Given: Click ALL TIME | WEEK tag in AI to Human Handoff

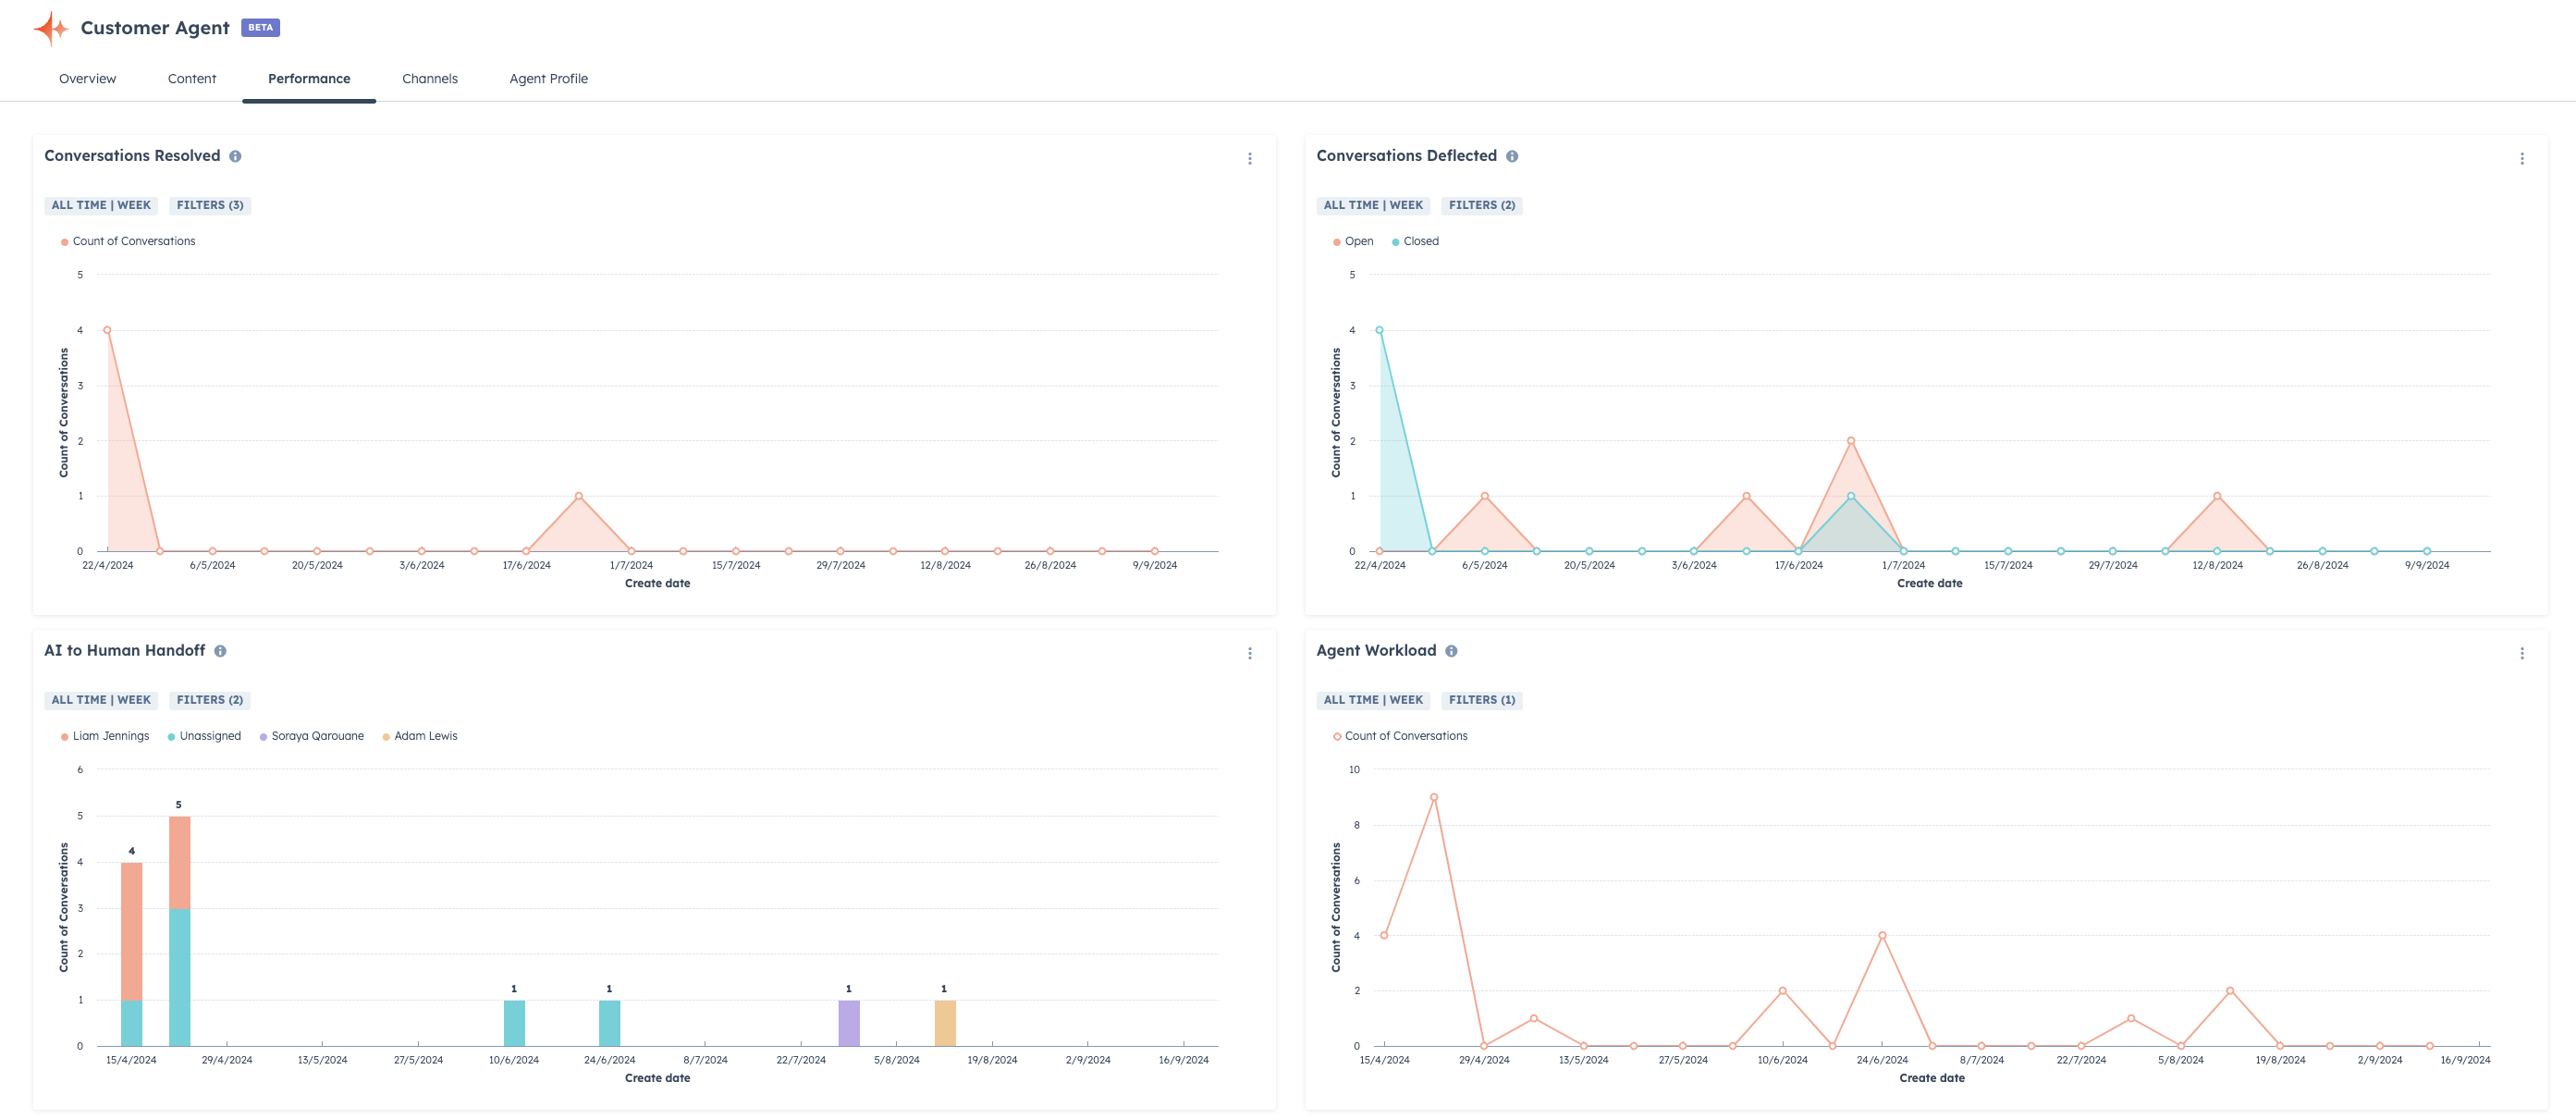Looking at the screenshot, I should 101,701.
